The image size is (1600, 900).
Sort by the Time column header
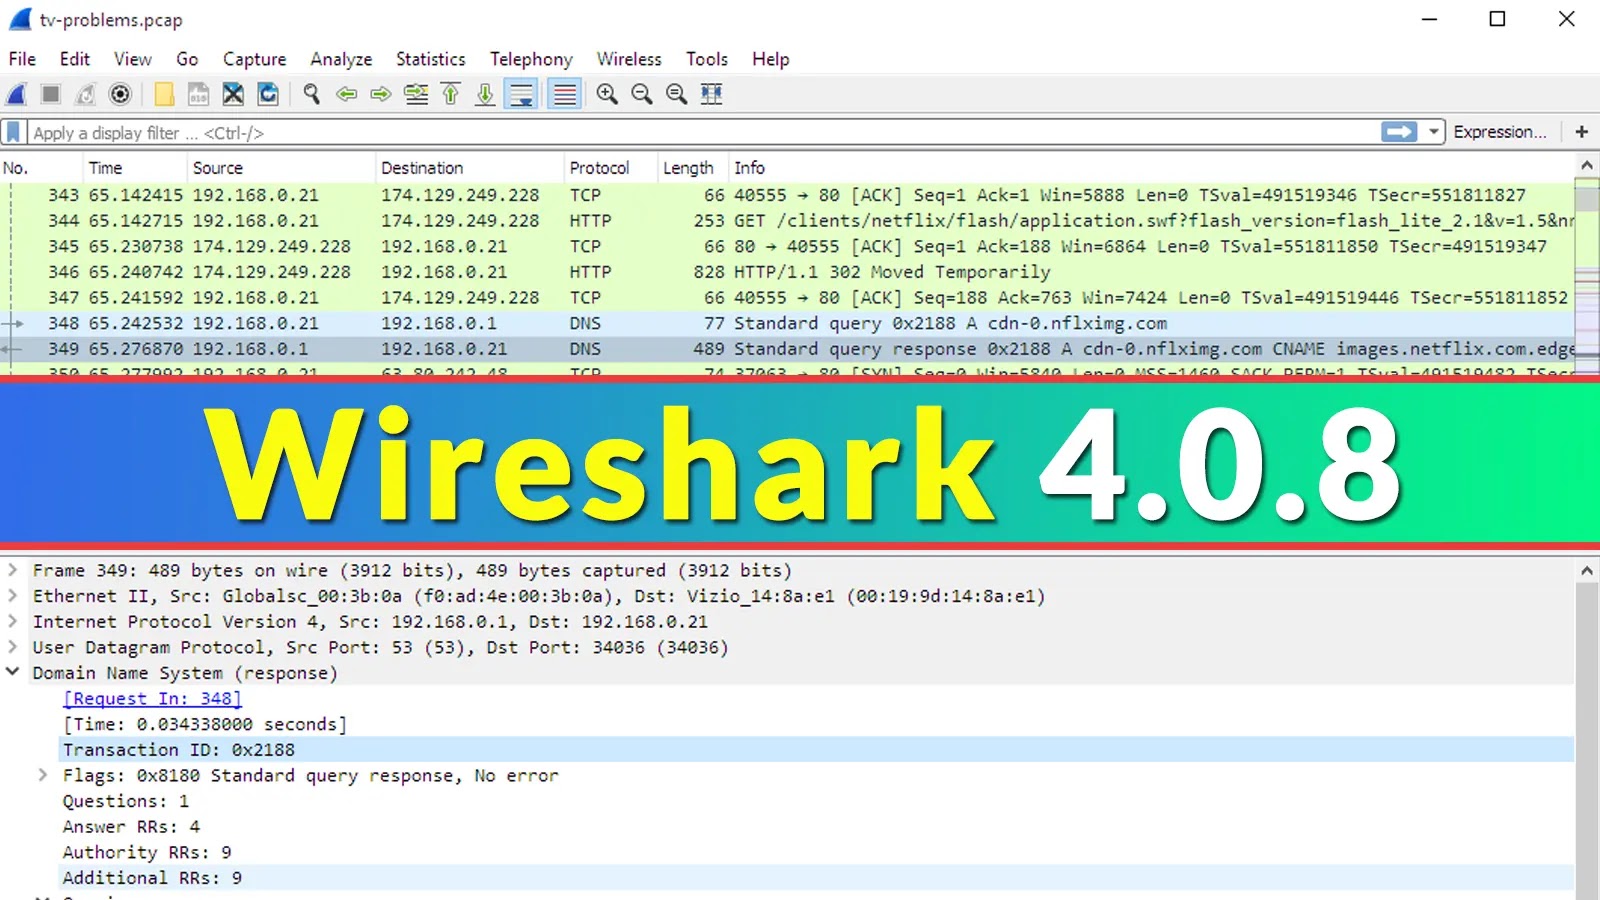click(x=136, y=168)
